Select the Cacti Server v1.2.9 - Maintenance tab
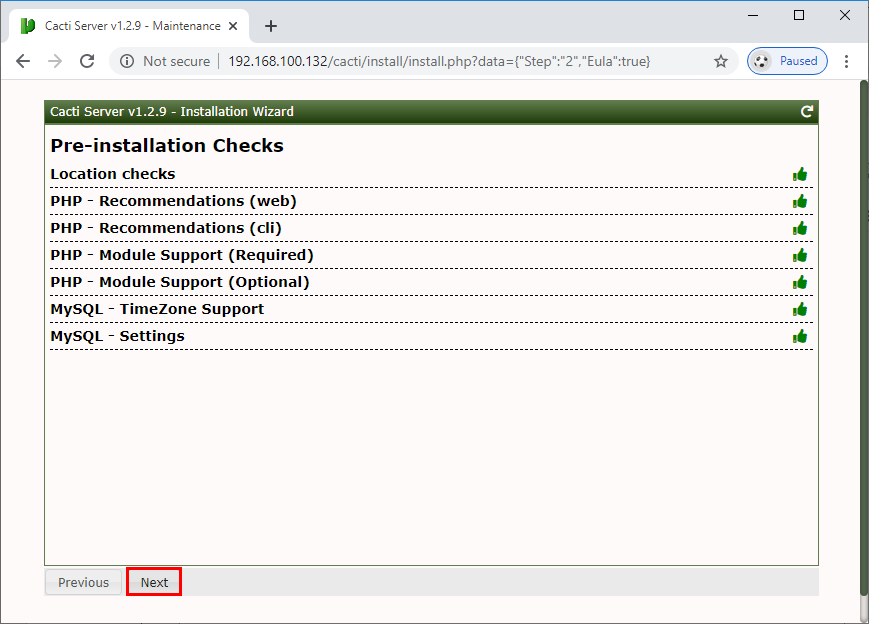 point(129,26)
